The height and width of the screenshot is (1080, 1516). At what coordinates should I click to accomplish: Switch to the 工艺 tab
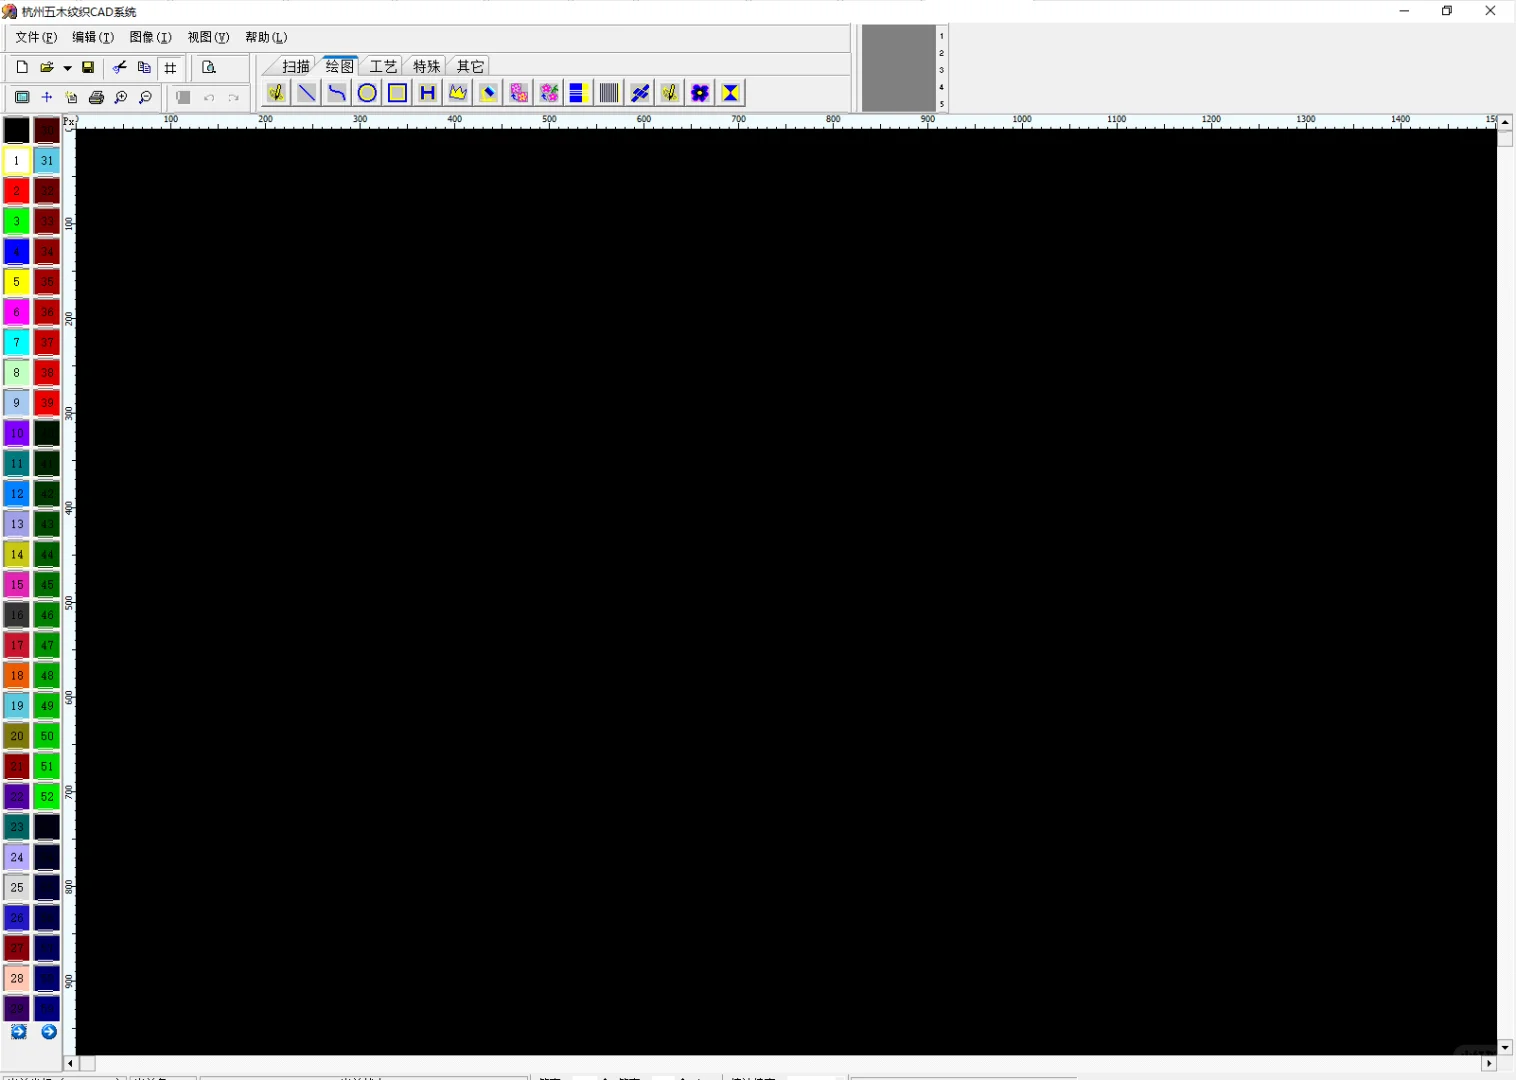(x=383, y=66)
